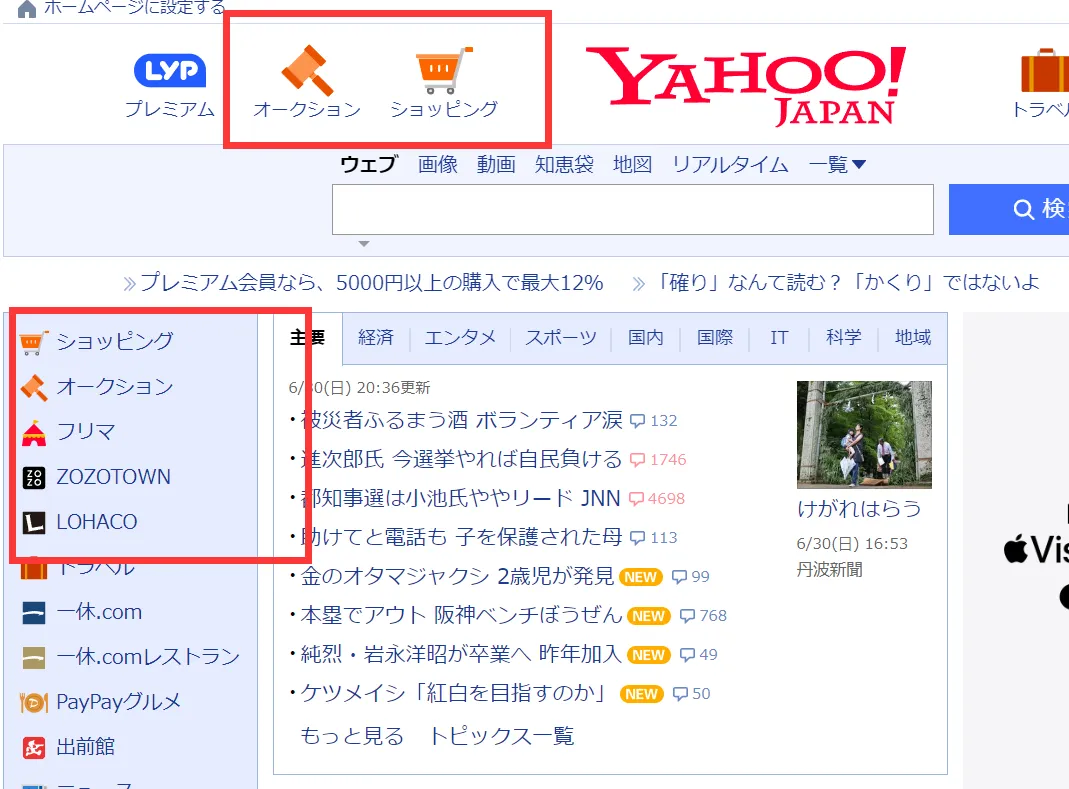
Task: Click the sidebar オークション gavel icon
Action: pyautogui.click(x=33, y=387)
